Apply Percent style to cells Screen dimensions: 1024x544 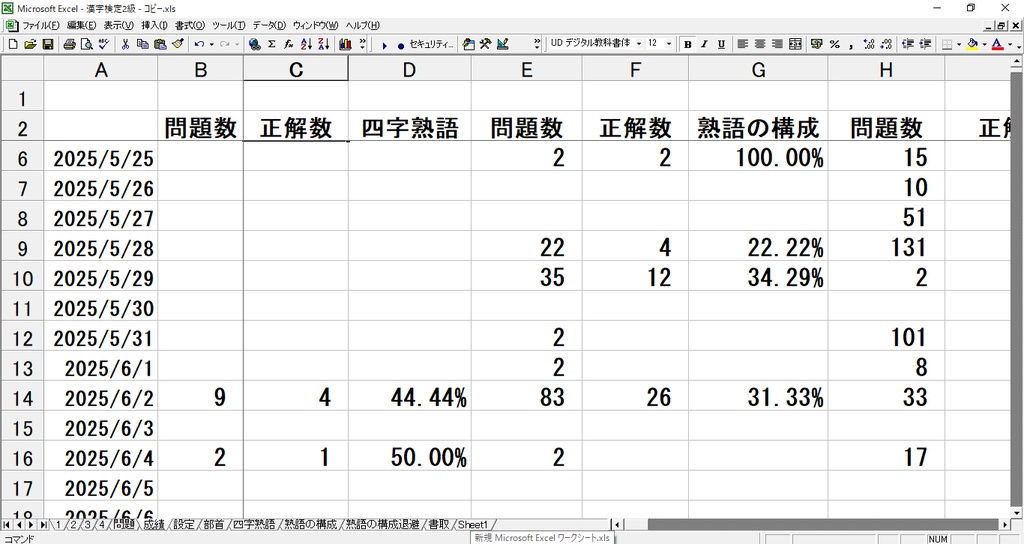click(834, 44)
